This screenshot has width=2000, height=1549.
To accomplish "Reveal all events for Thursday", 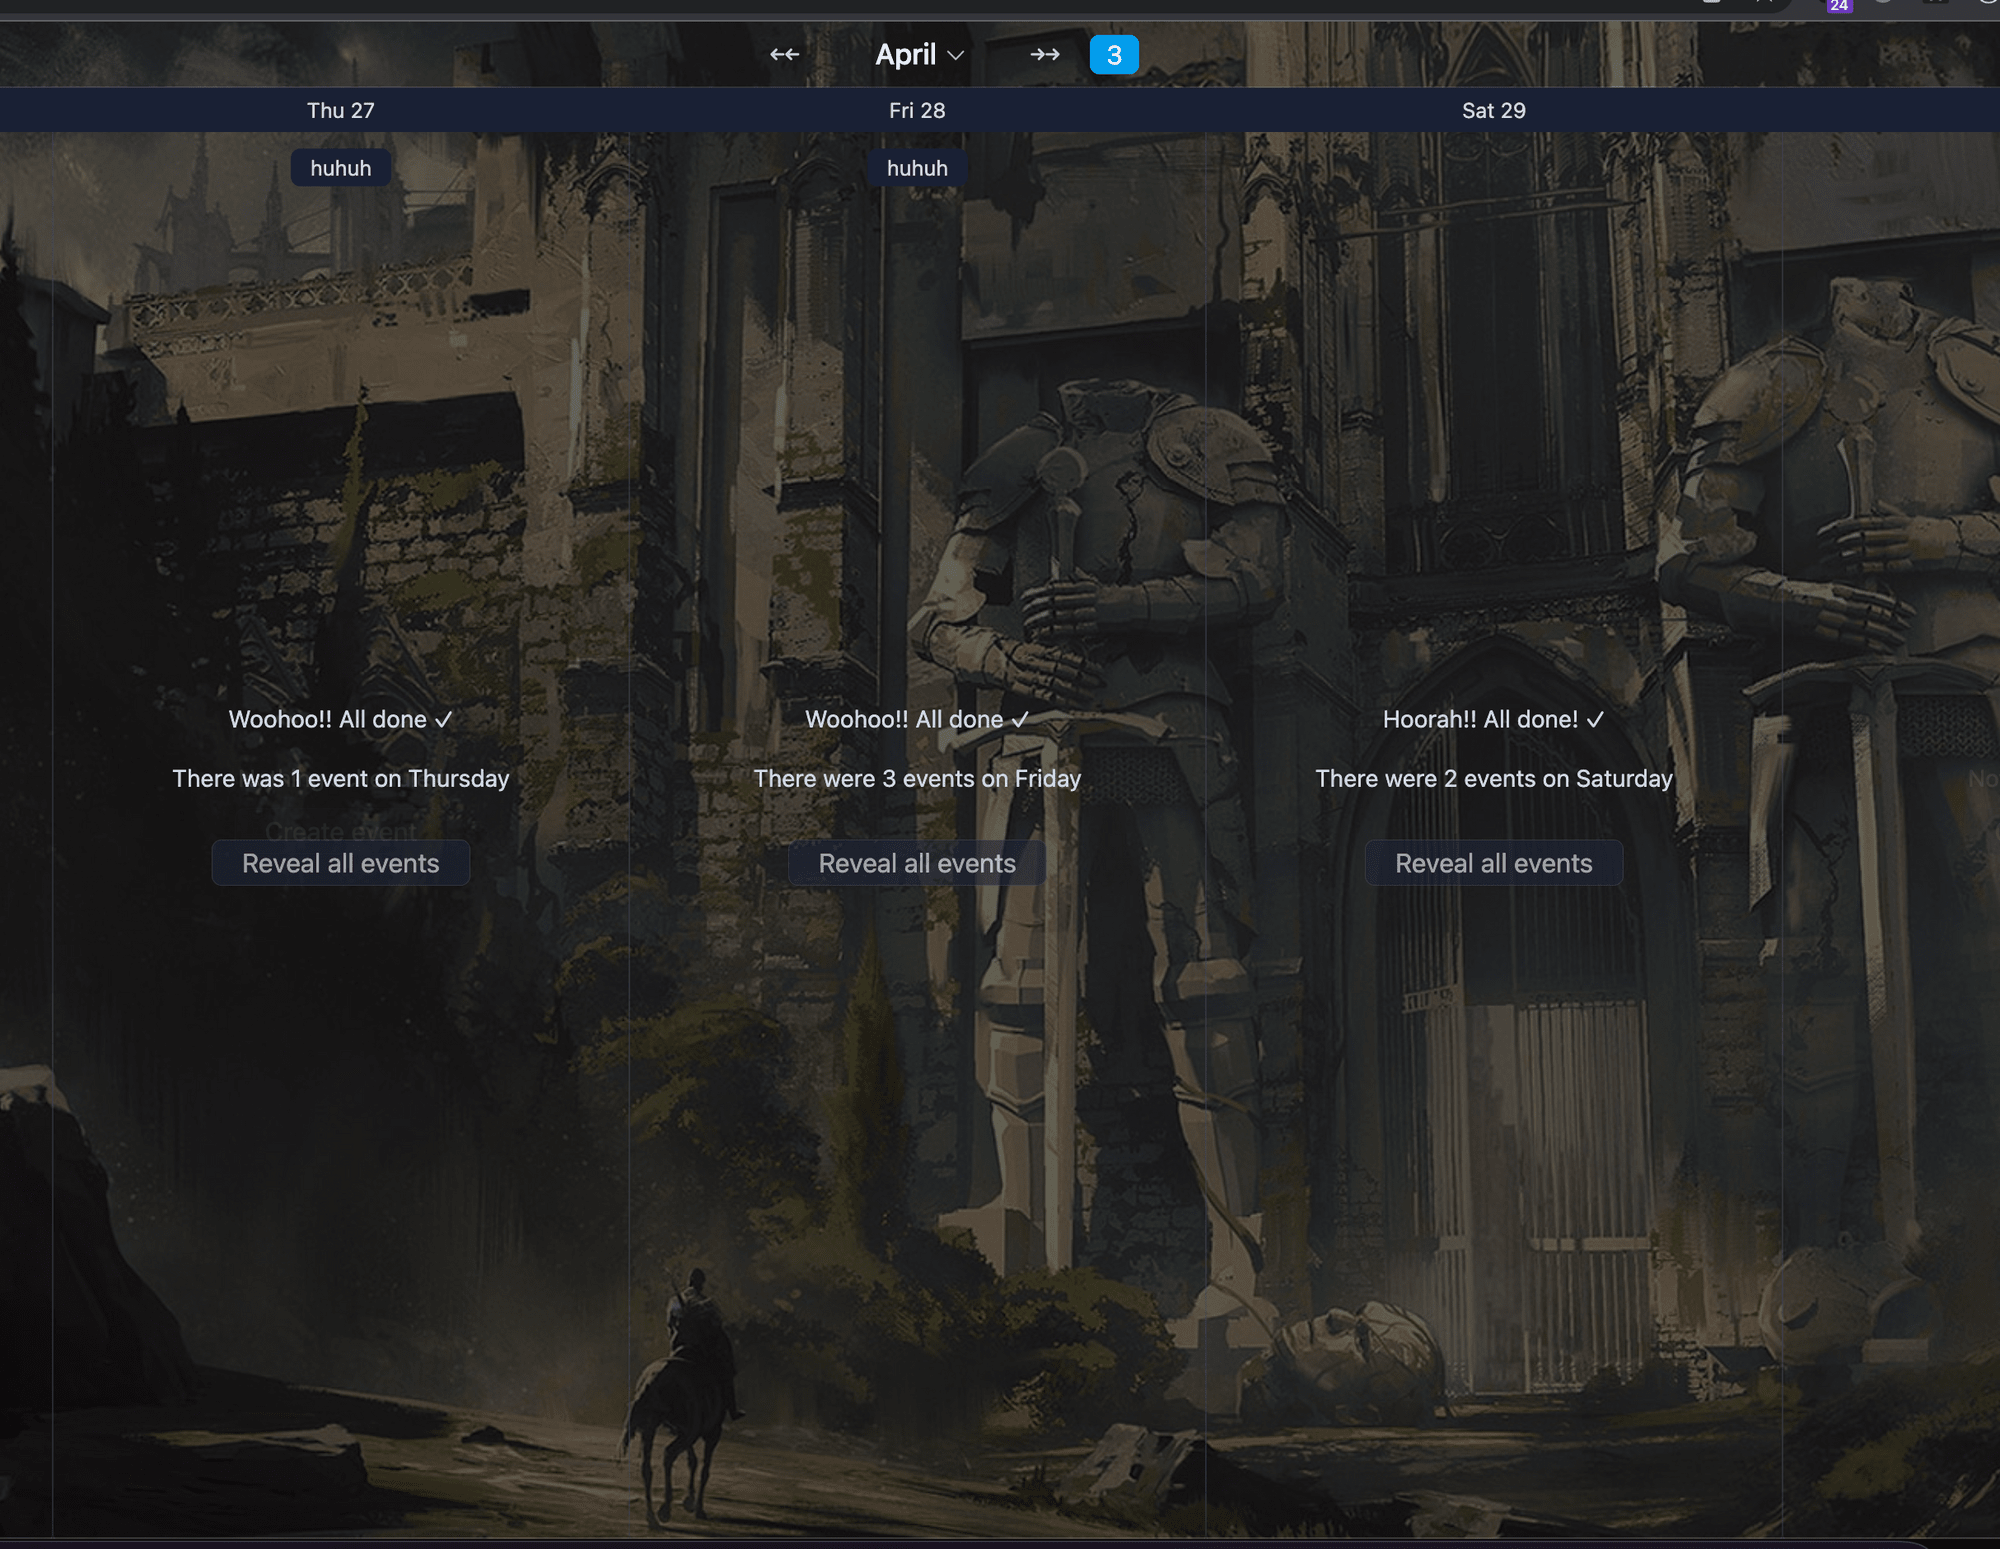I will tap(340, 863).
